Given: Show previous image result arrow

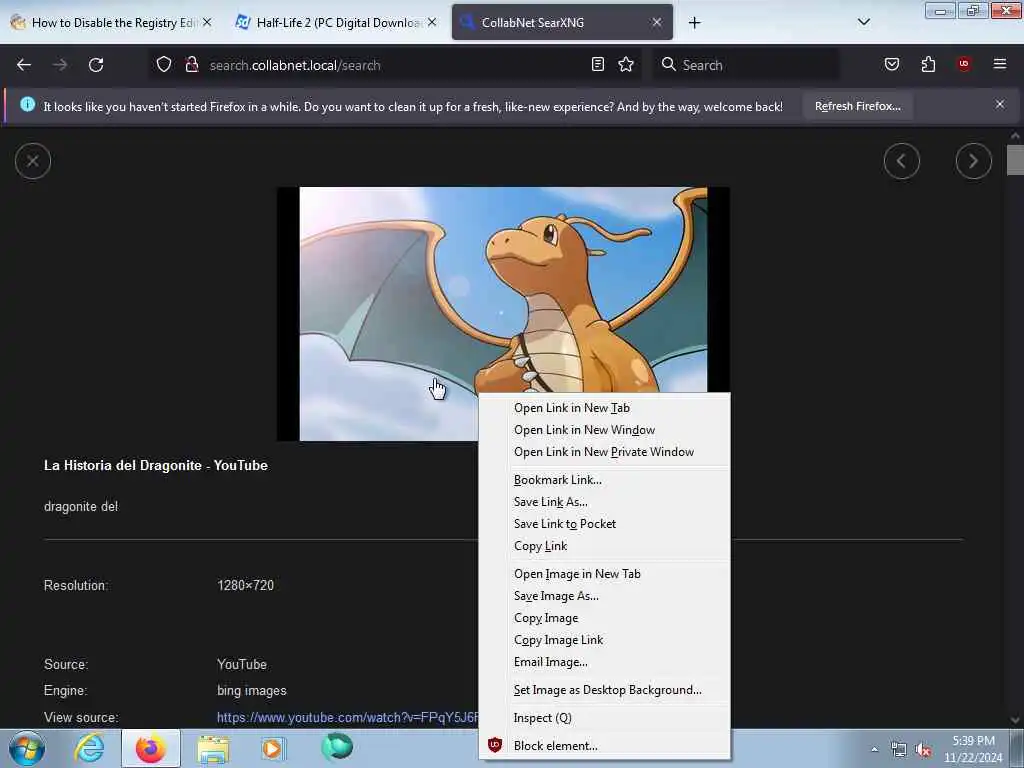Looking at the screenshot, I should tap(901, 161).
